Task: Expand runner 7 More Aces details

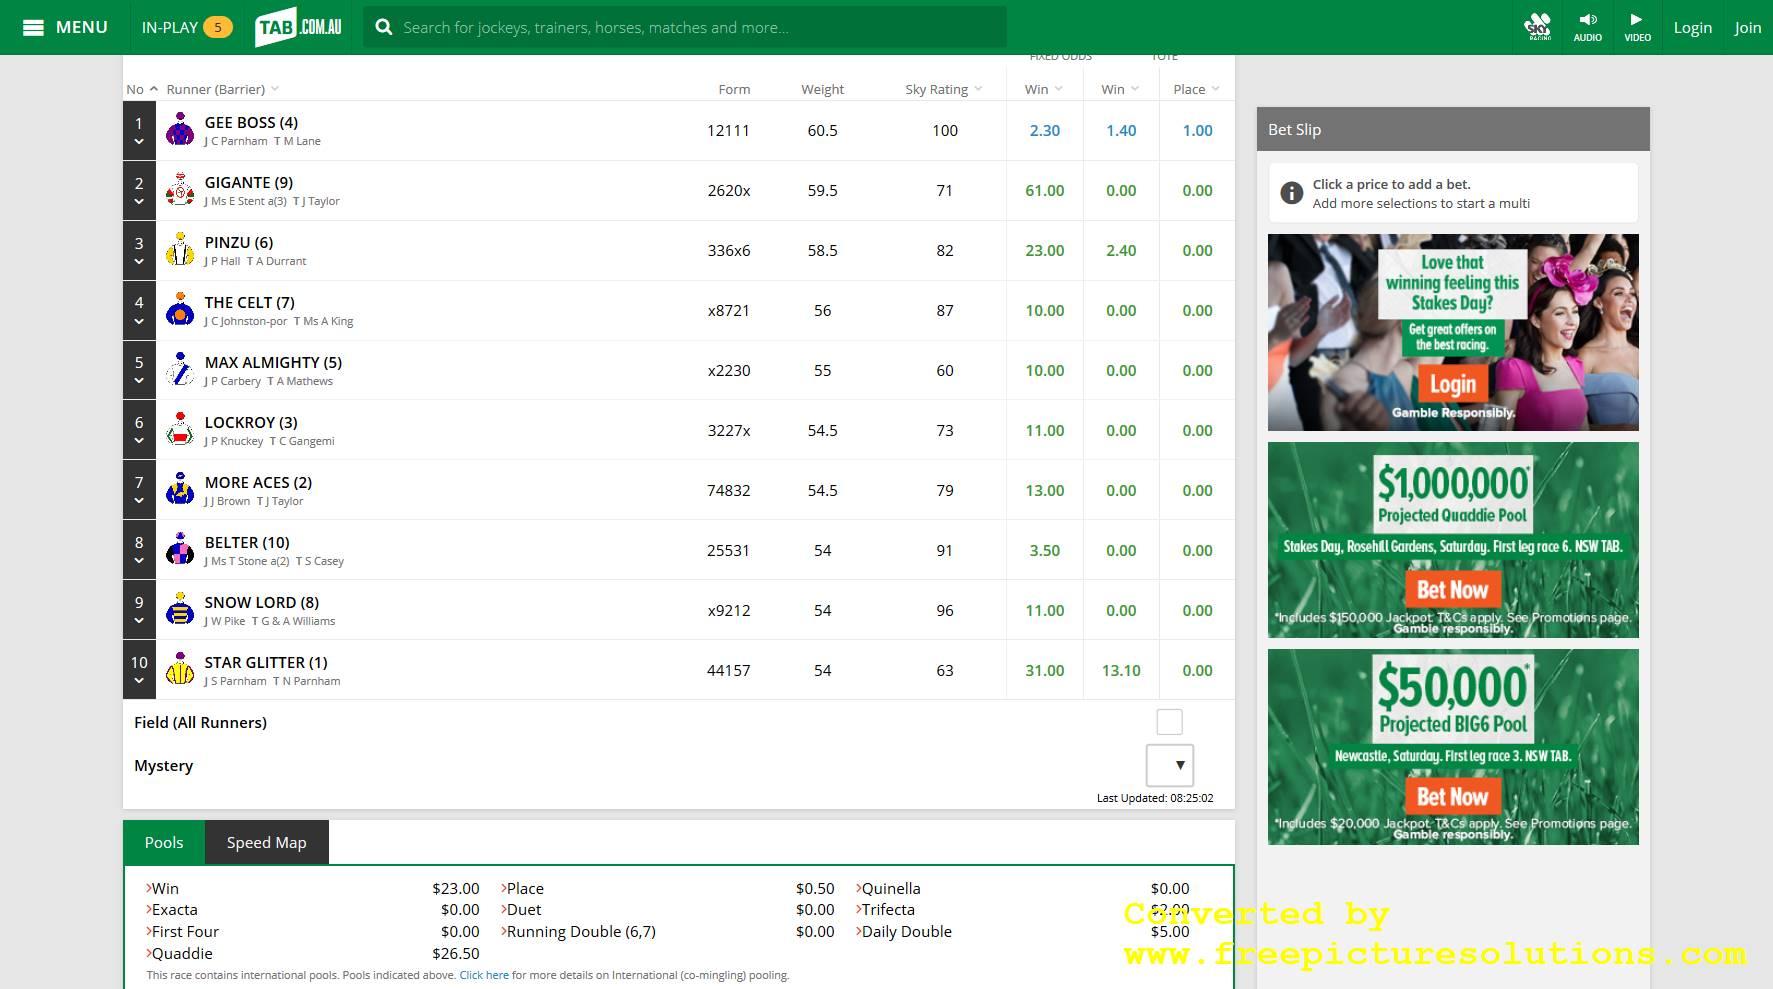Action: [x=139, y=501]
